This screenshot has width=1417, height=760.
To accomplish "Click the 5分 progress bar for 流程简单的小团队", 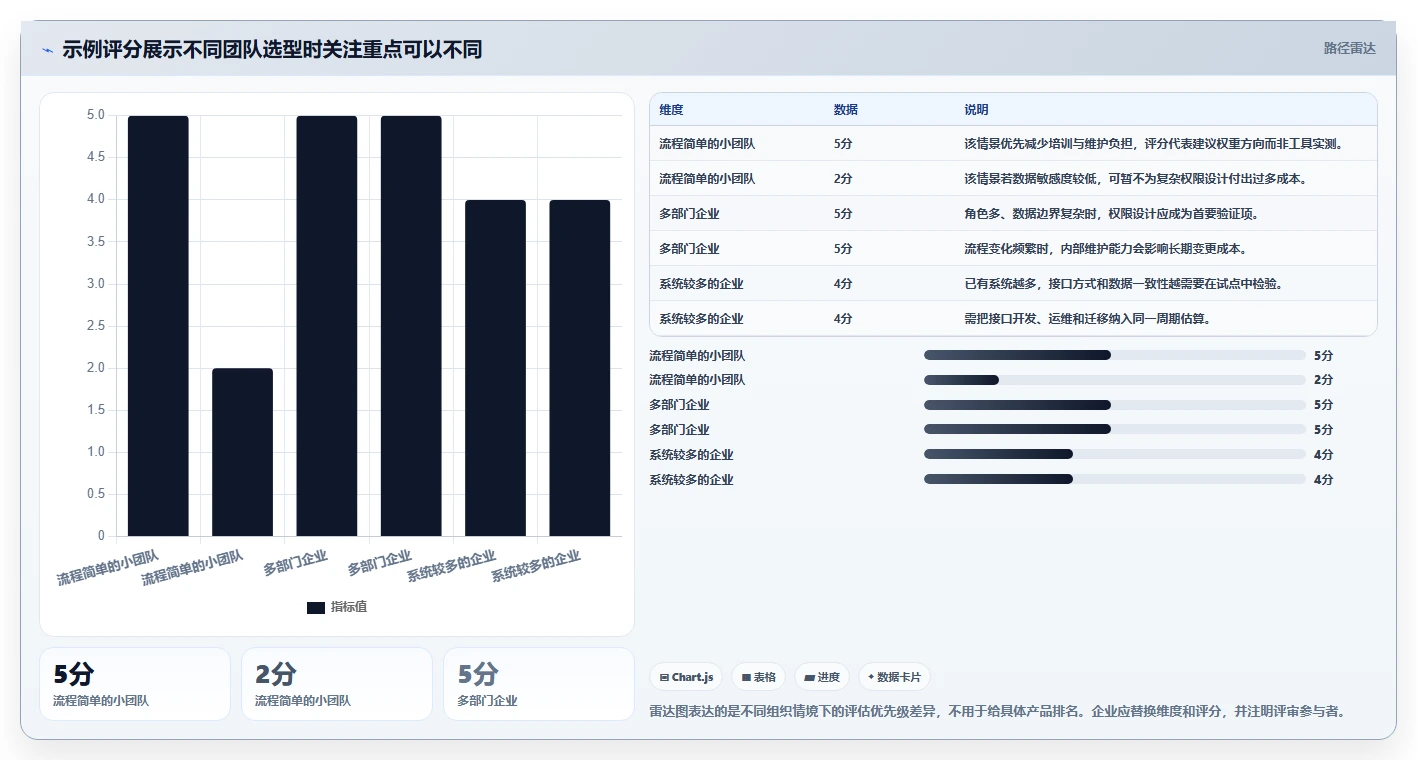I will click(1115, 355).
